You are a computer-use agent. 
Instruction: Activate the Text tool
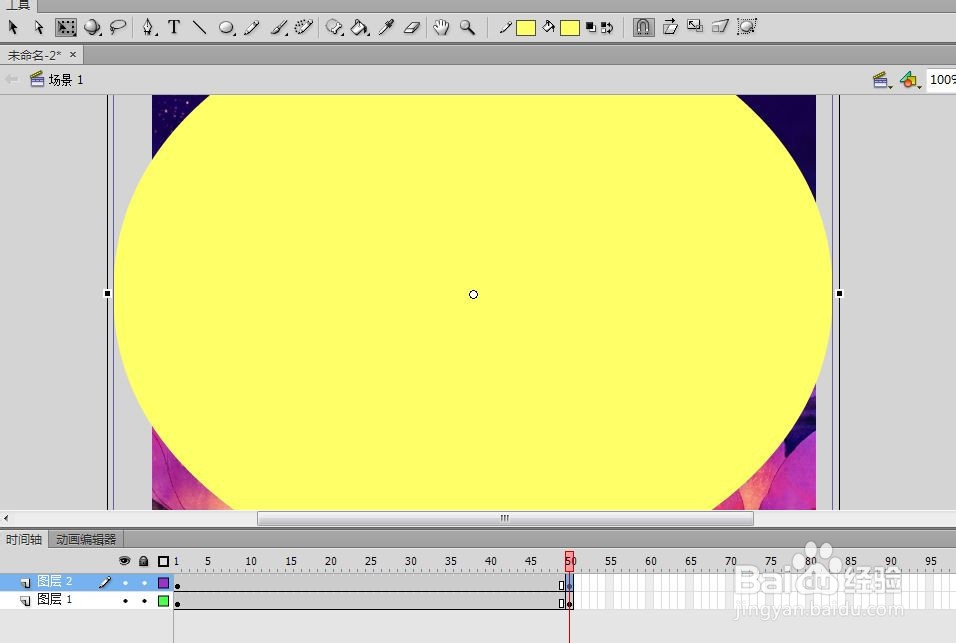pyautogui.click(x=173, y=27)
